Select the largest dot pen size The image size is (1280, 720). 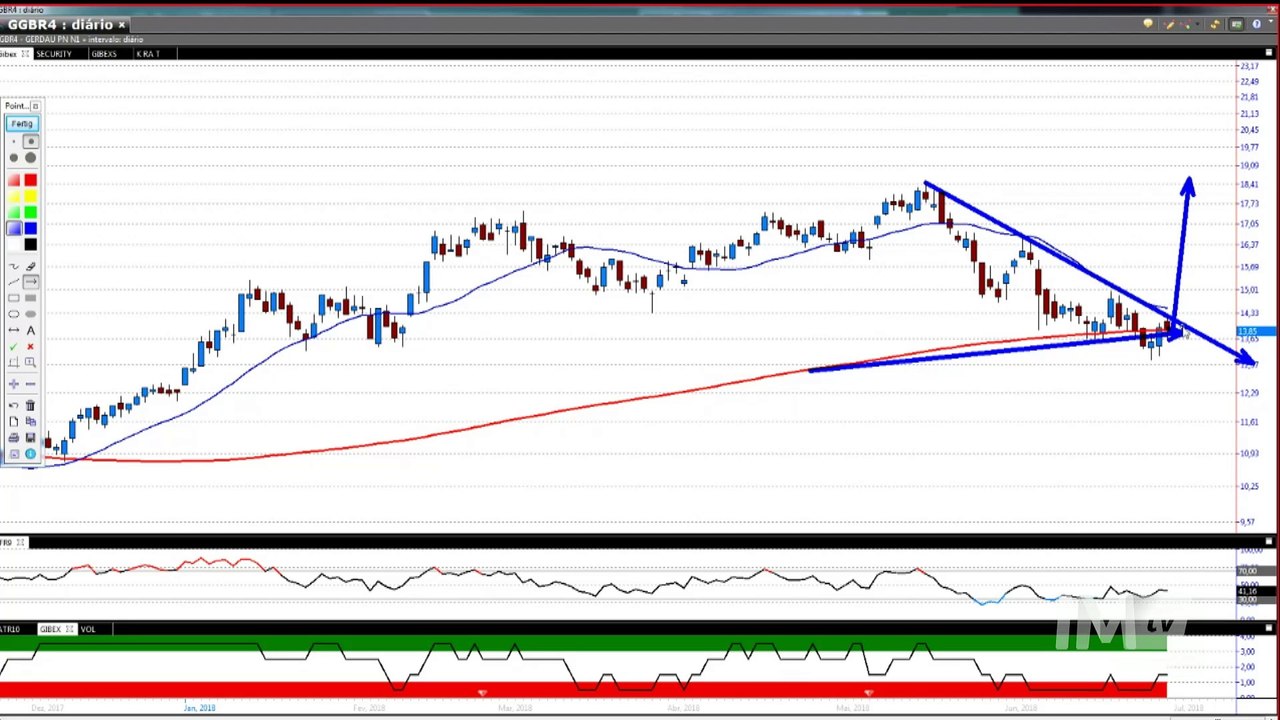tap(30, 158)
